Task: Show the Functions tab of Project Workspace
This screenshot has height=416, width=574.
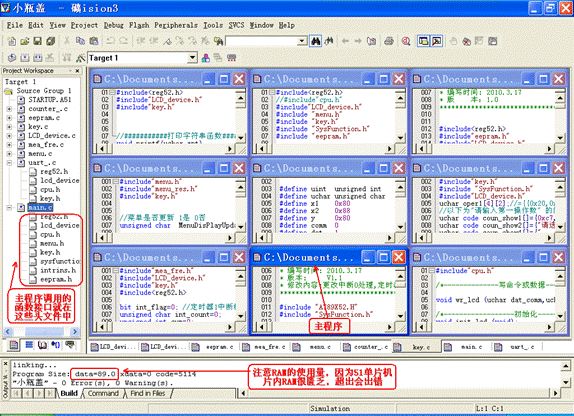Action: click(x=56, y=345)
